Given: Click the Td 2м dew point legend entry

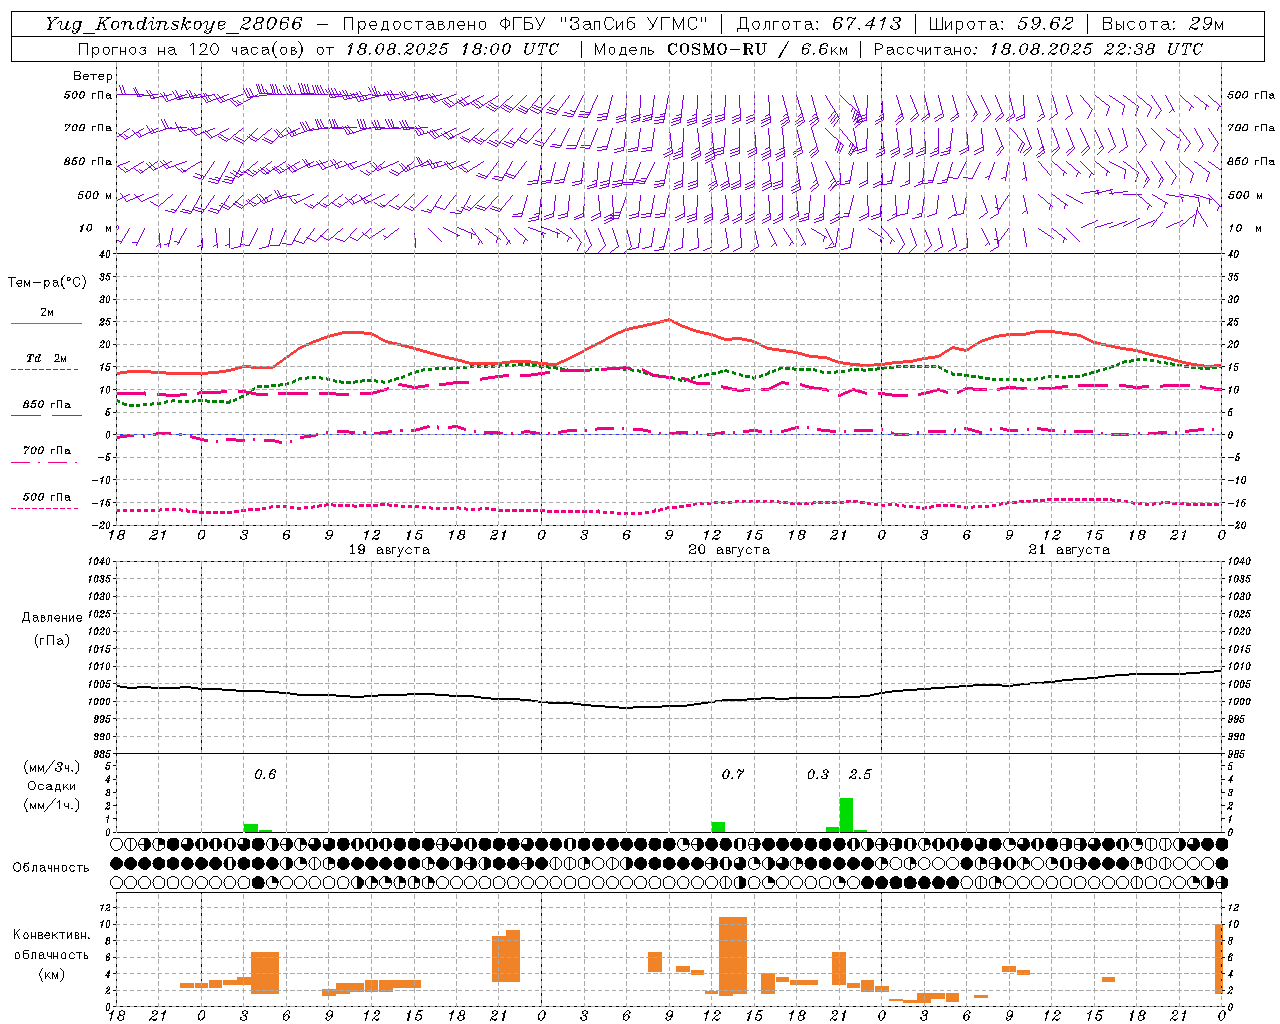Looking at the screenshot, I should pyautogui.click(x=46, y=358).
